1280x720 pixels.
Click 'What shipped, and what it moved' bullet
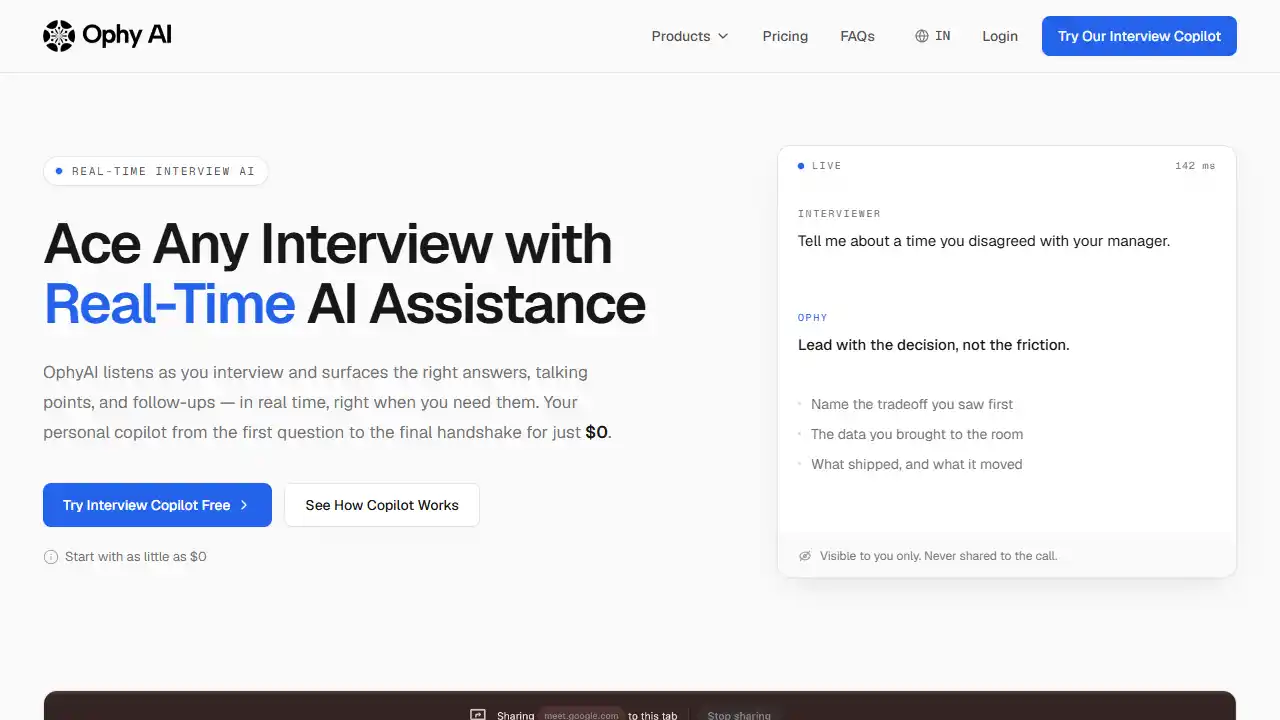(916, 464)
